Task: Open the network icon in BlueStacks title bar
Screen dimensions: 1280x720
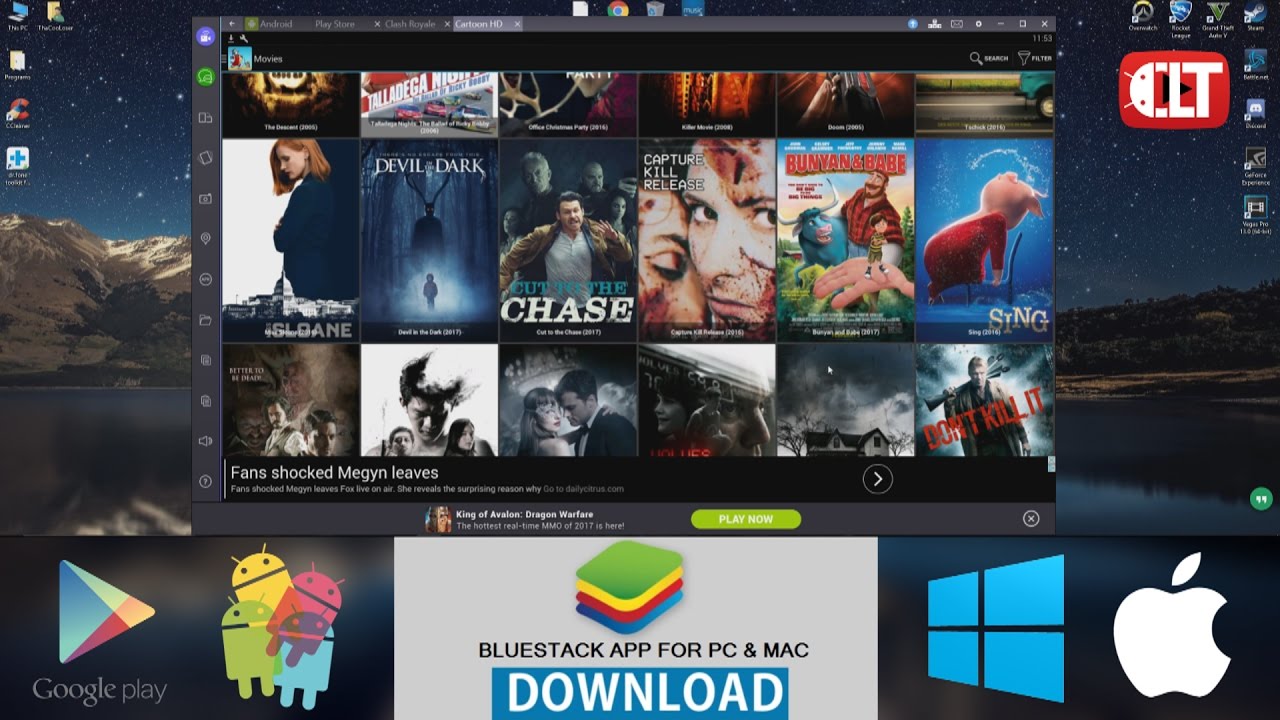Action: (935, 24)
